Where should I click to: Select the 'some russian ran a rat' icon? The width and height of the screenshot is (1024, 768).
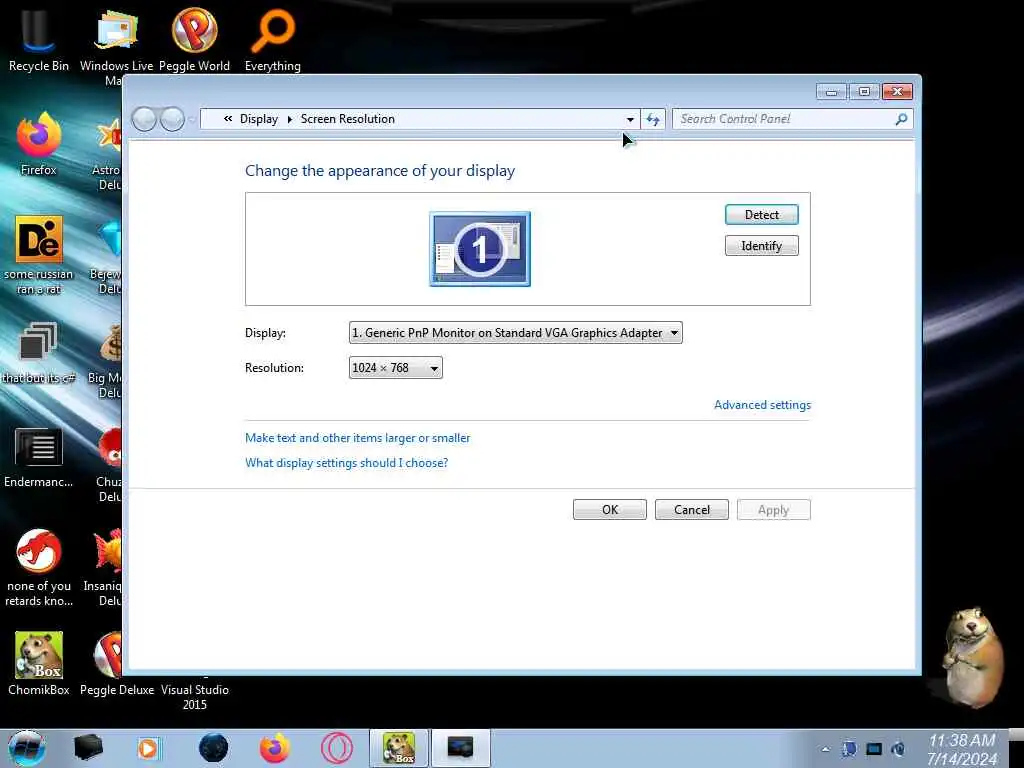tap(39, 255)
